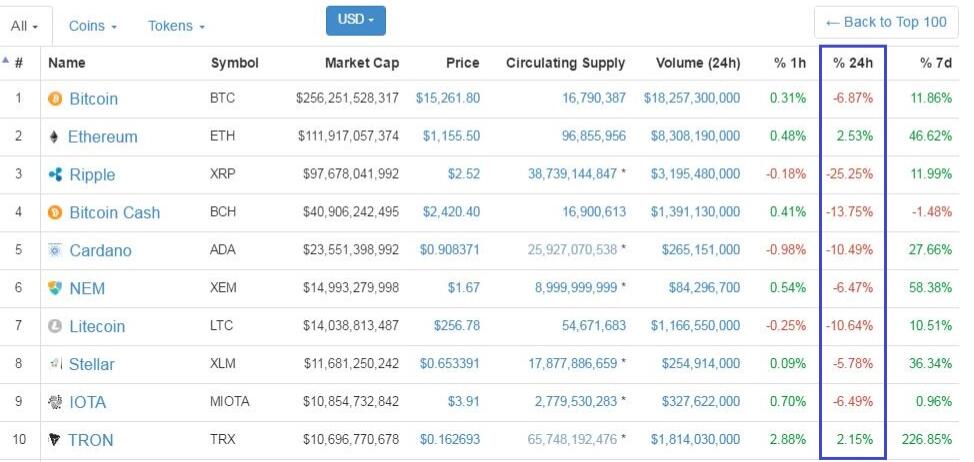Click Bitcoin price $15,261.80 link

[447, 99]
